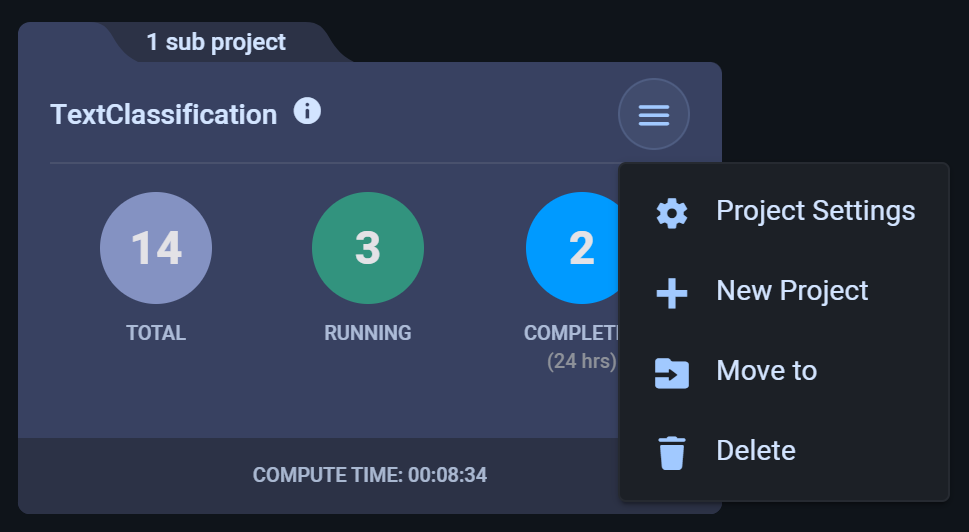Click the TOTAL label under the count
The image size is (969, 532).
click(156, 333)
